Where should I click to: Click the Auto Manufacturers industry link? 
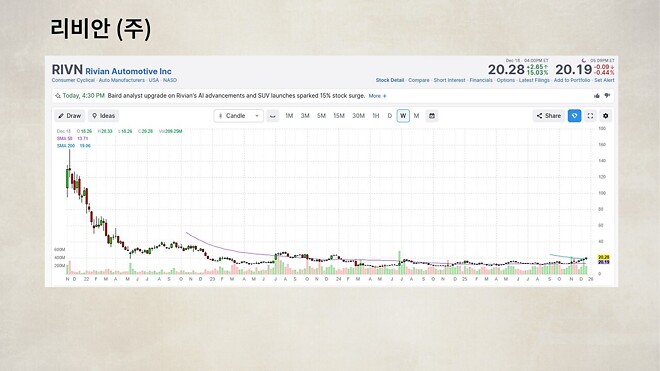click(122, 80)
